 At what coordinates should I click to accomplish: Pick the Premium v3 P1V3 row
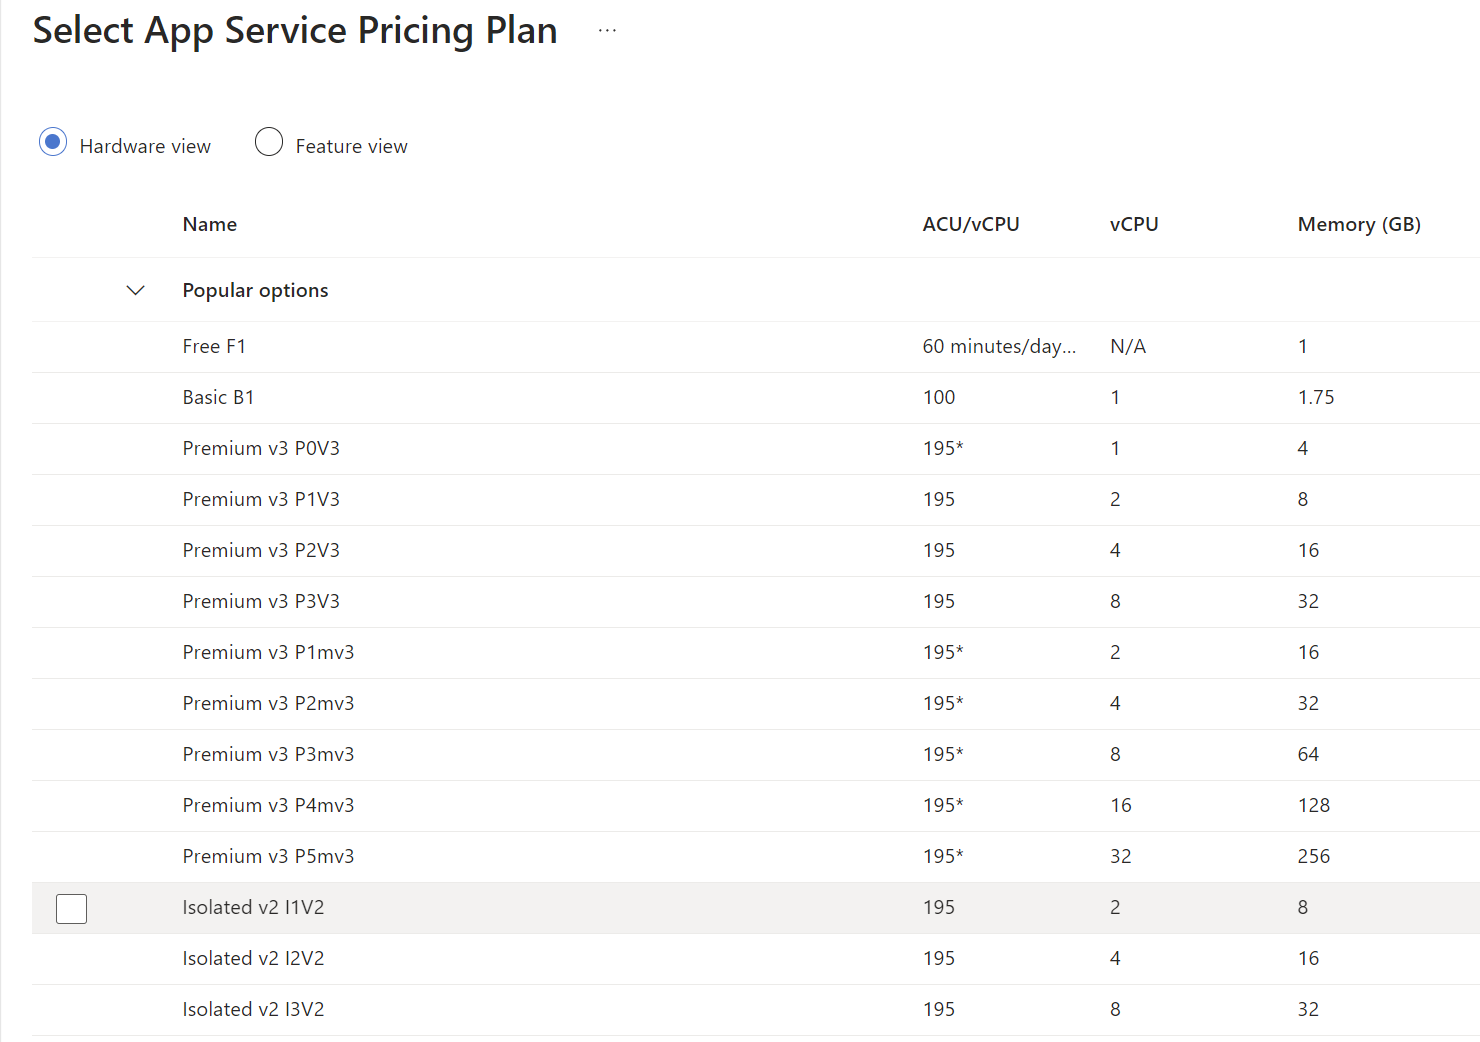click(756, 500)
